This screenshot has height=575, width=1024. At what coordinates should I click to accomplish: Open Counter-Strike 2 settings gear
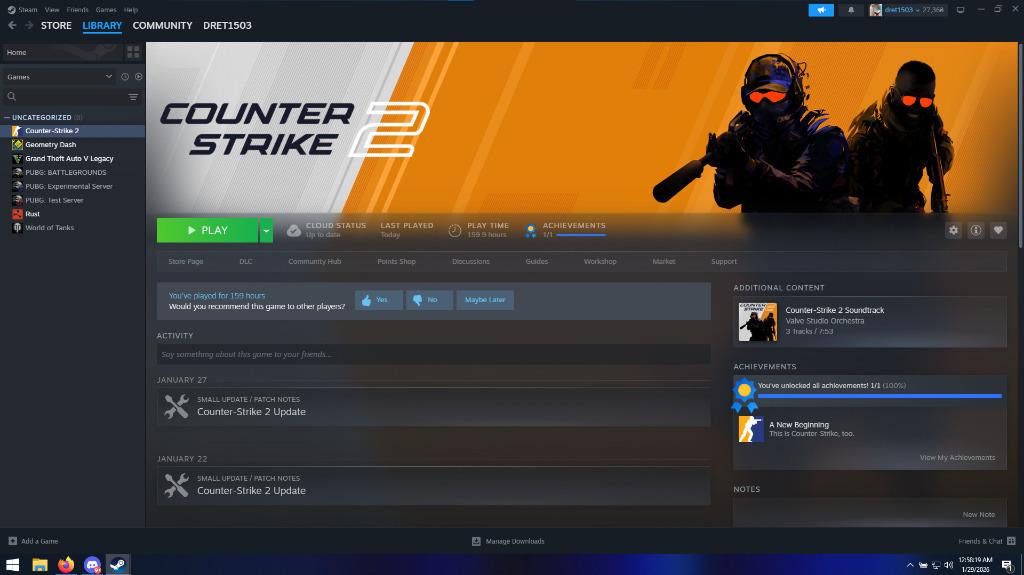(953, 230)
